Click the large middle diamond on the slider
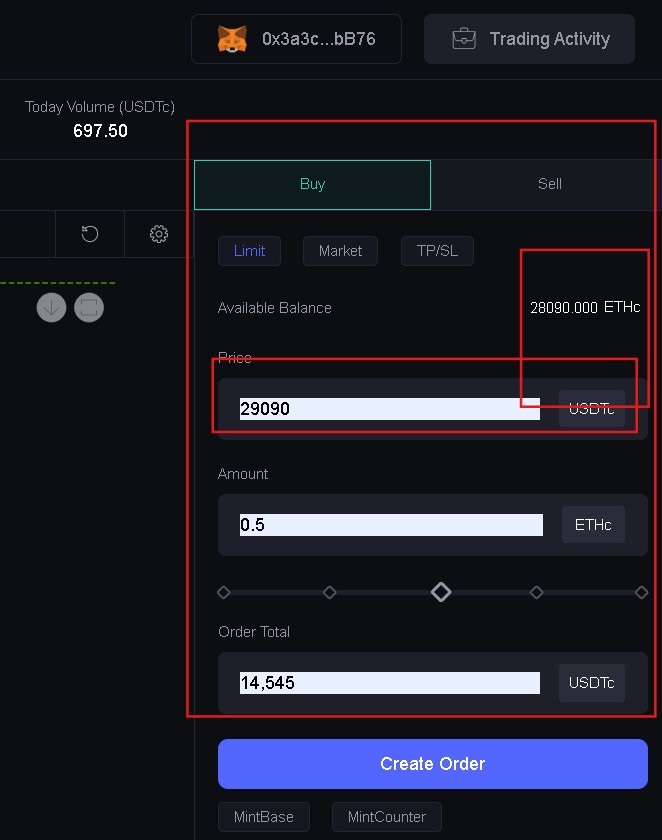This screenshot has height=840, width=662. click(x=441, y=592)
